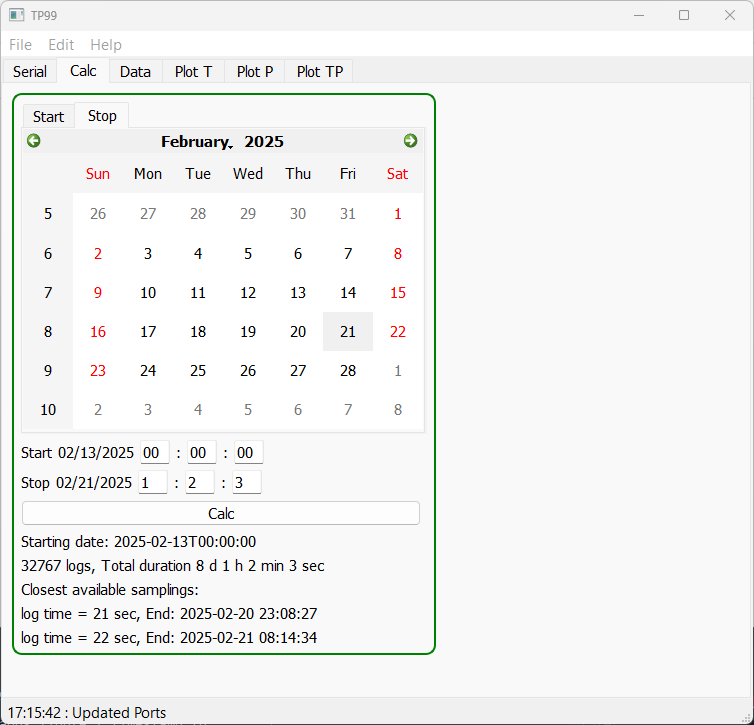Click the 2025 year in calendar header
The height and width of the screenshot is (725, 754).
[x=264, y=141]
